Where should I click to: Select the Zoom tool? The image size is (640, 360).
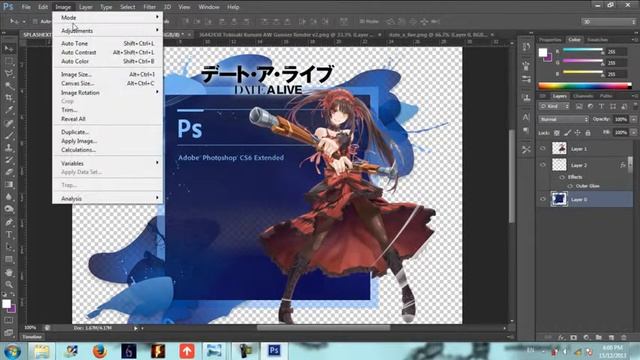pyautogui.click(x=9, y=284)
